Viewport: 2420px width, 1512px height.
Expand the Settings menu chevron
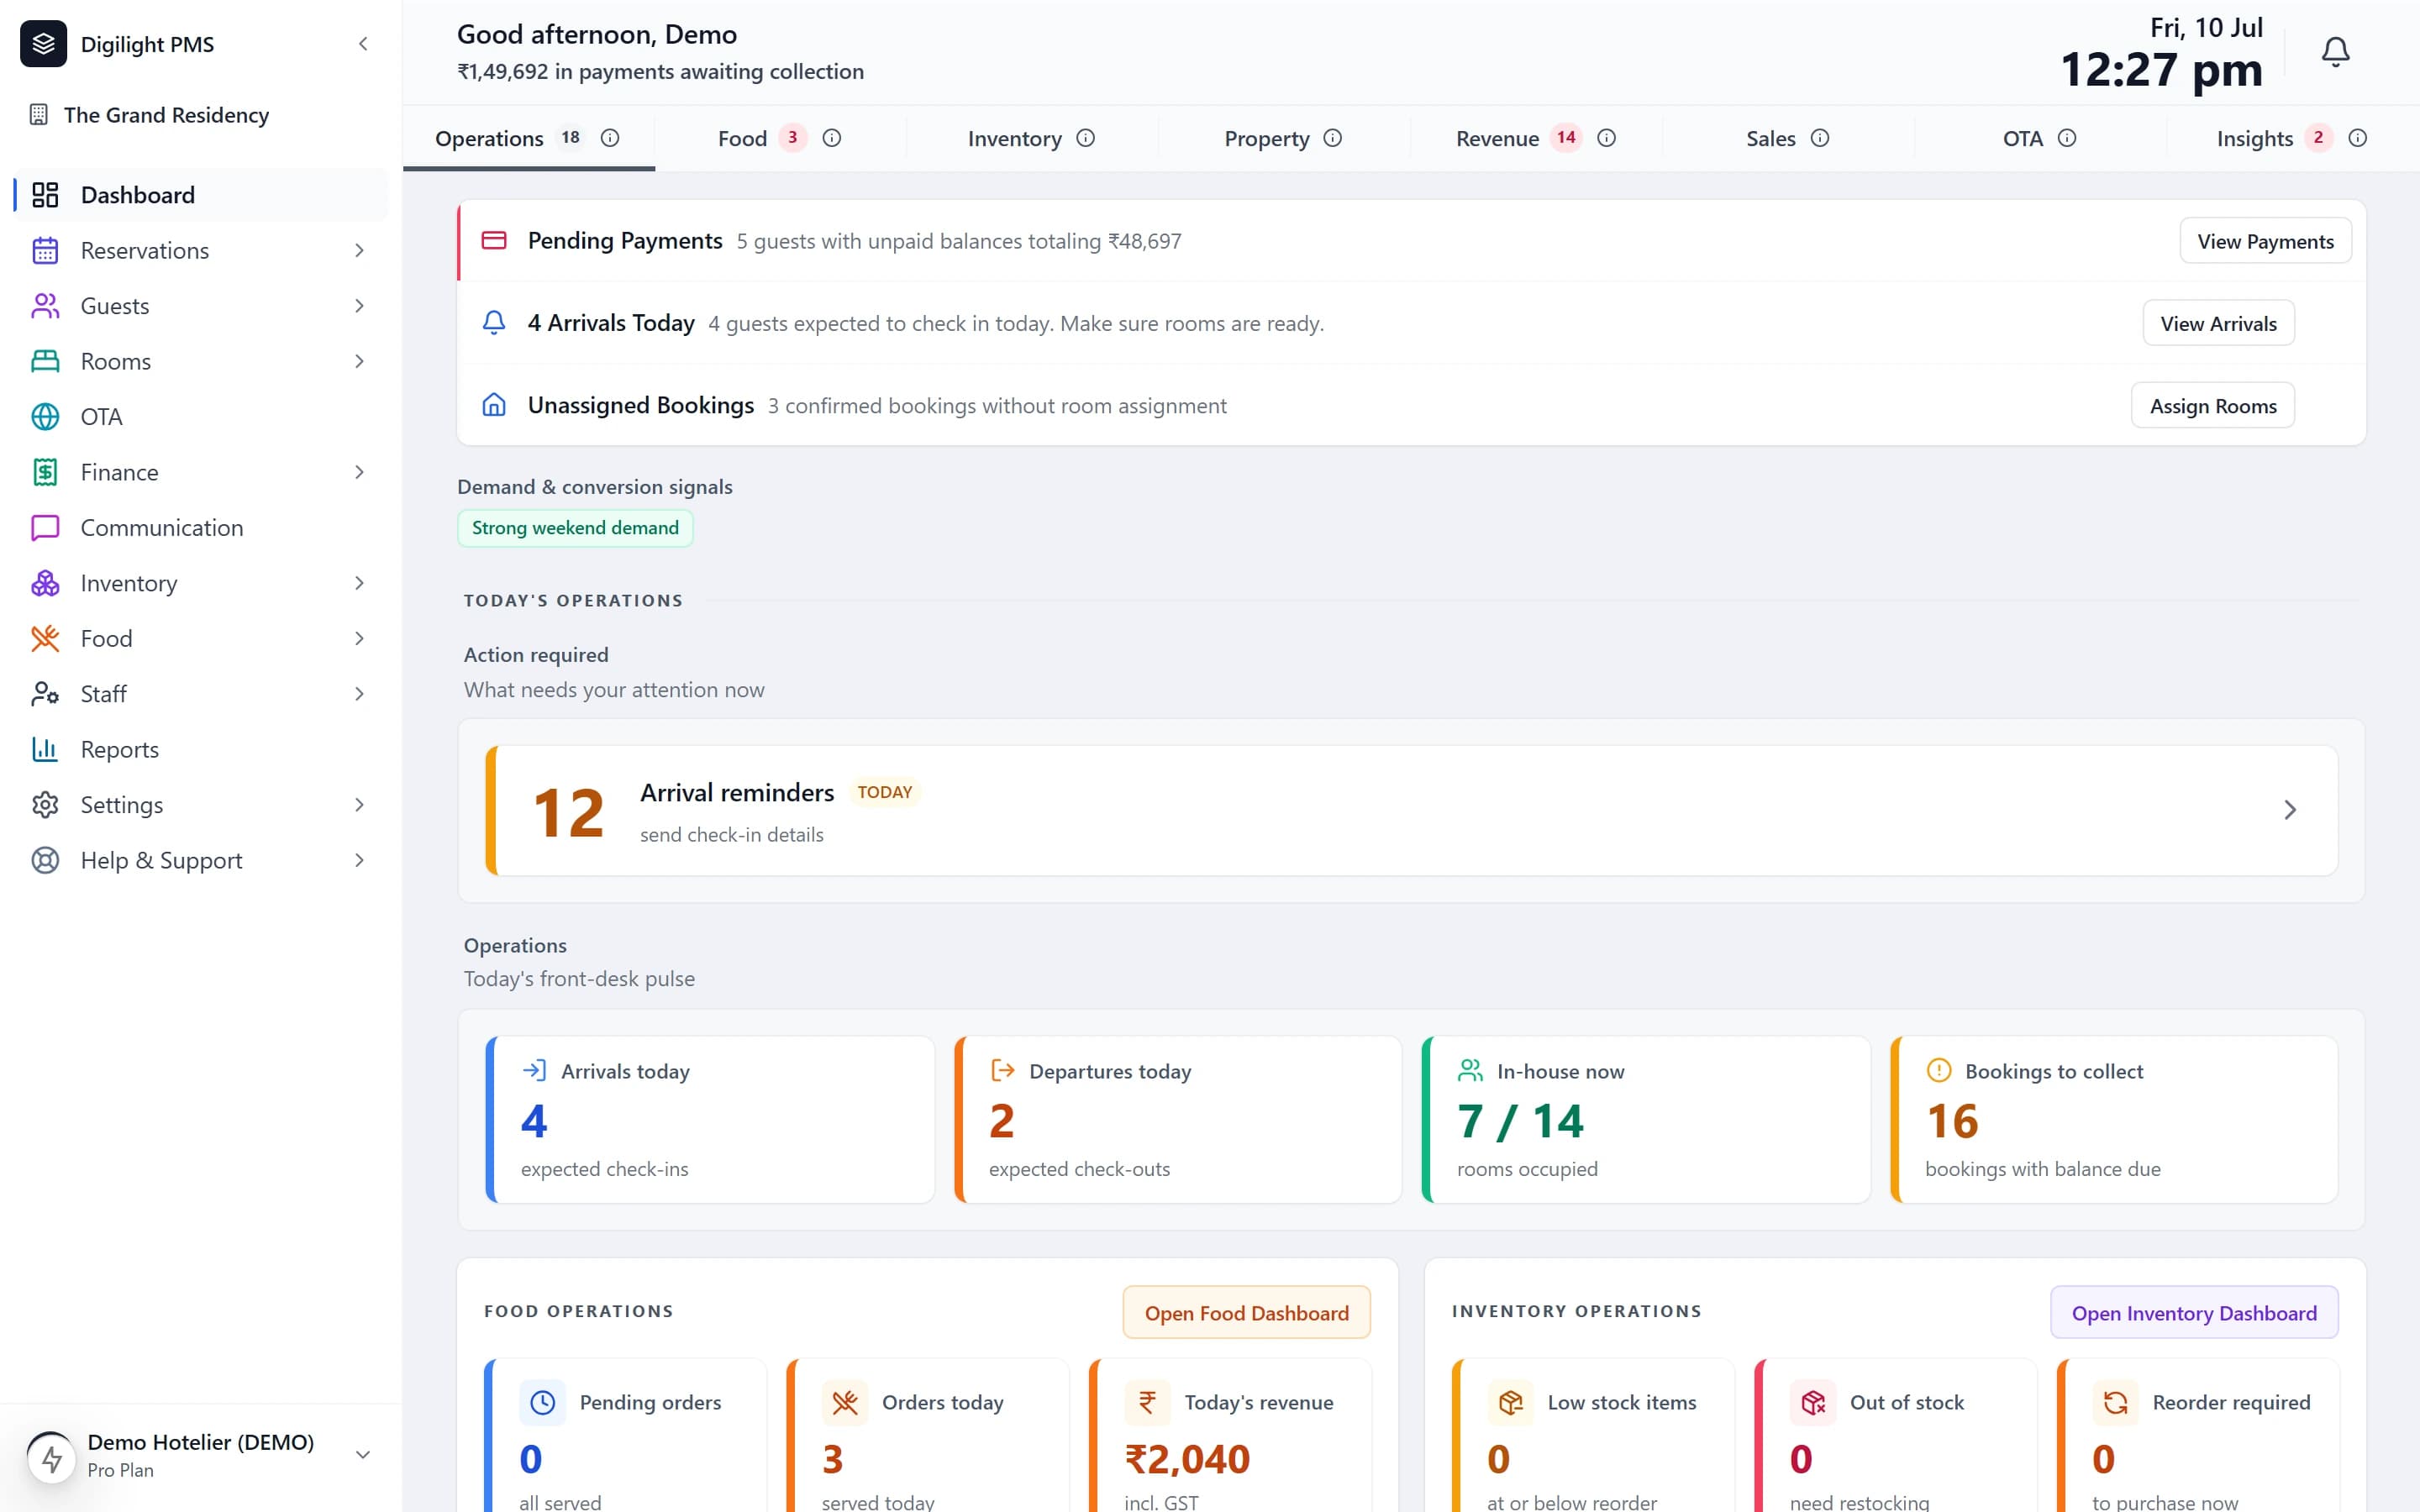pos(360,805)
